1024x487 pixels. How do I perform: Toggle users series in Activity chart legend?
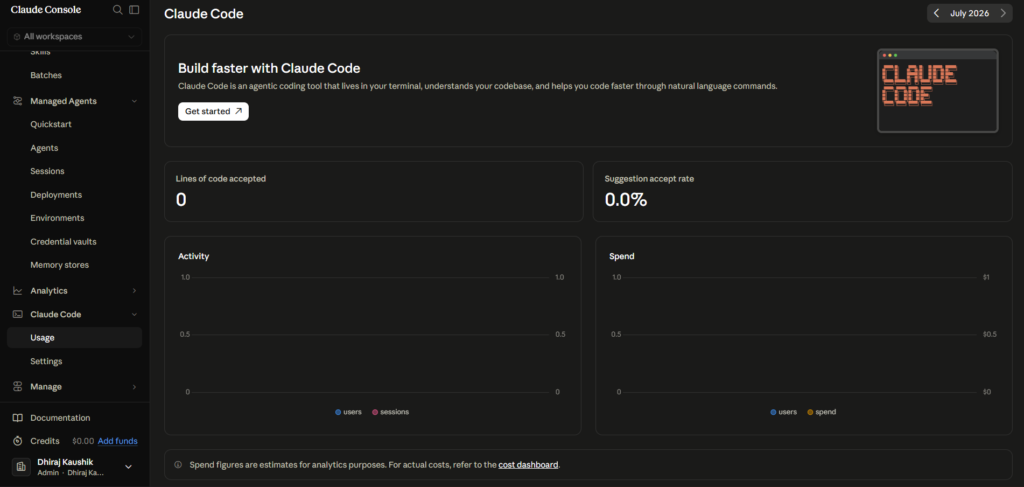348,412
